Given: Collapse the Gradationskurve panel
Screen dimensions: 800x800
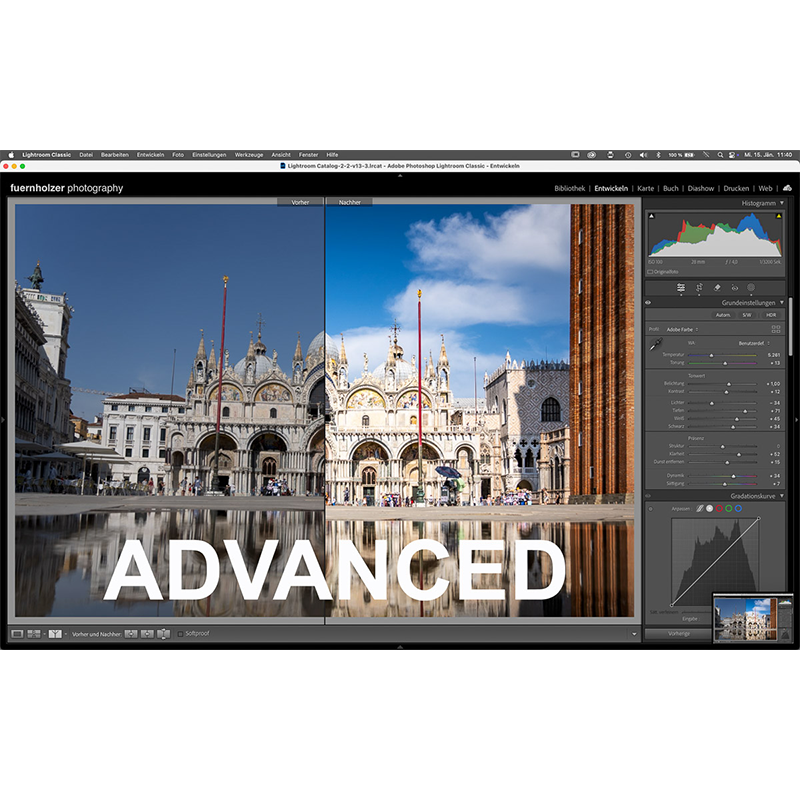Looking at the screenshot, I should pos(781,495).
